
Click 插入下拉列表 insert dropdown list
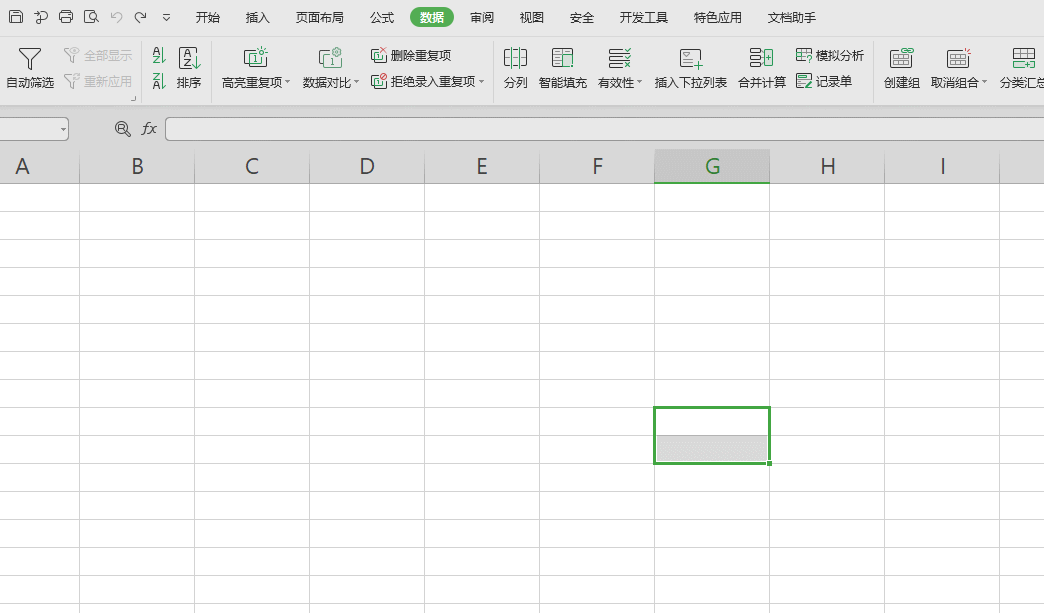(690, 68)
